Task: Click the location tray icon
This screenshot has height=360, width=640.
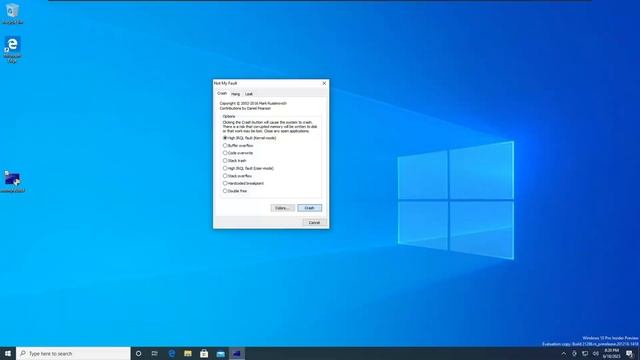Action: coord(574,353)
